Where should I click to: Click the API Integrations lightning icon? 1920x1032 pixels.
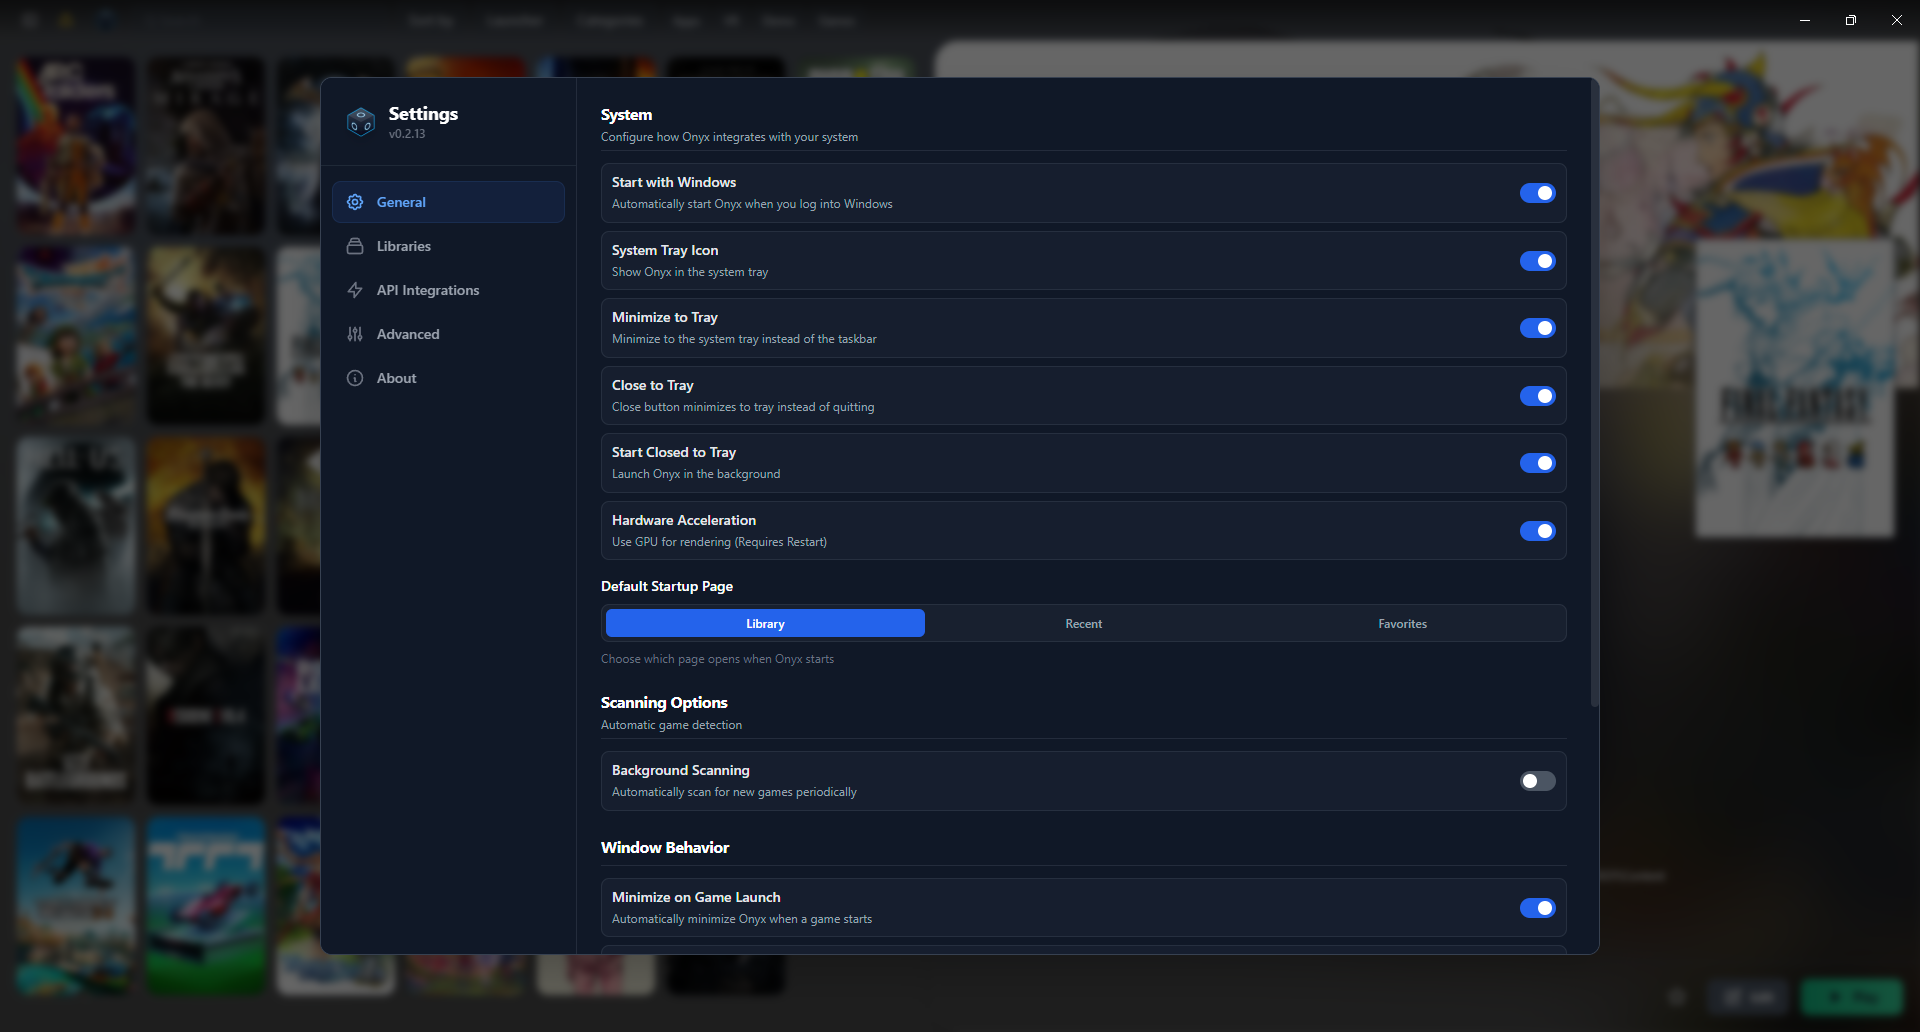pos(355,290)
